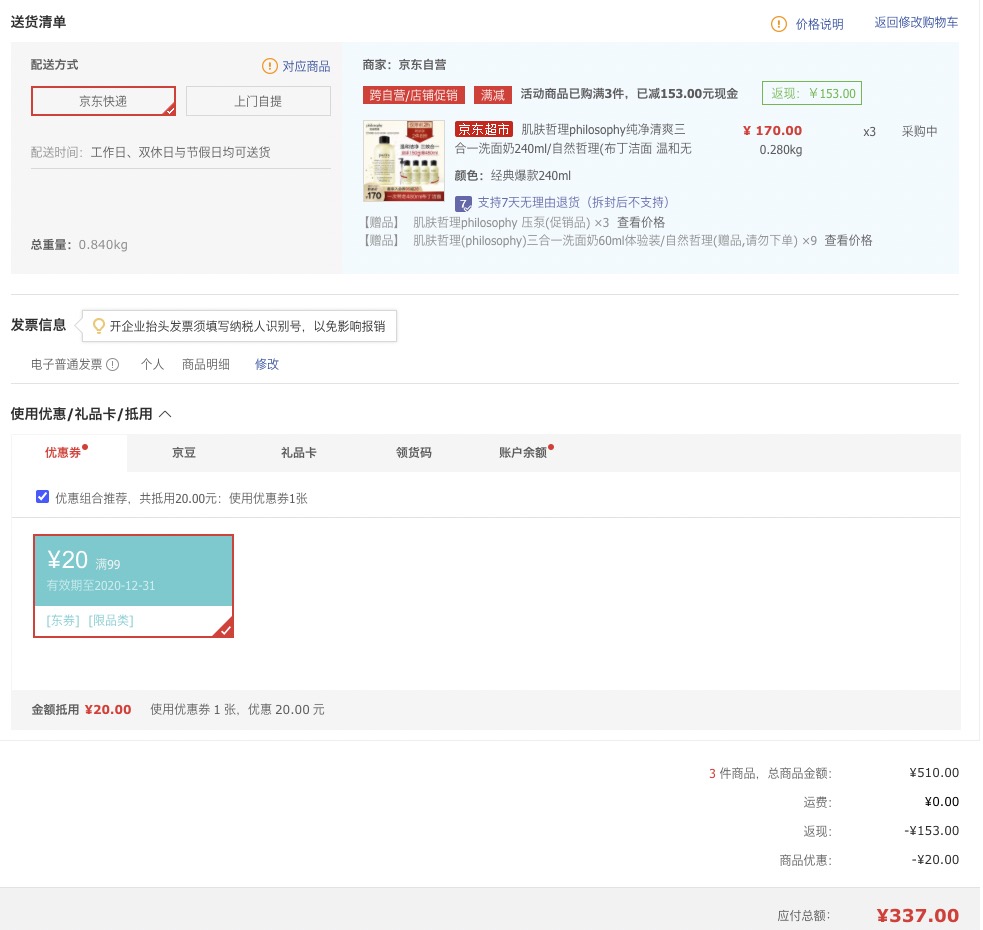The width and height of the screenshot is (983, 930).
Task: Open the 对应商品 link
Action: point(306,66)
